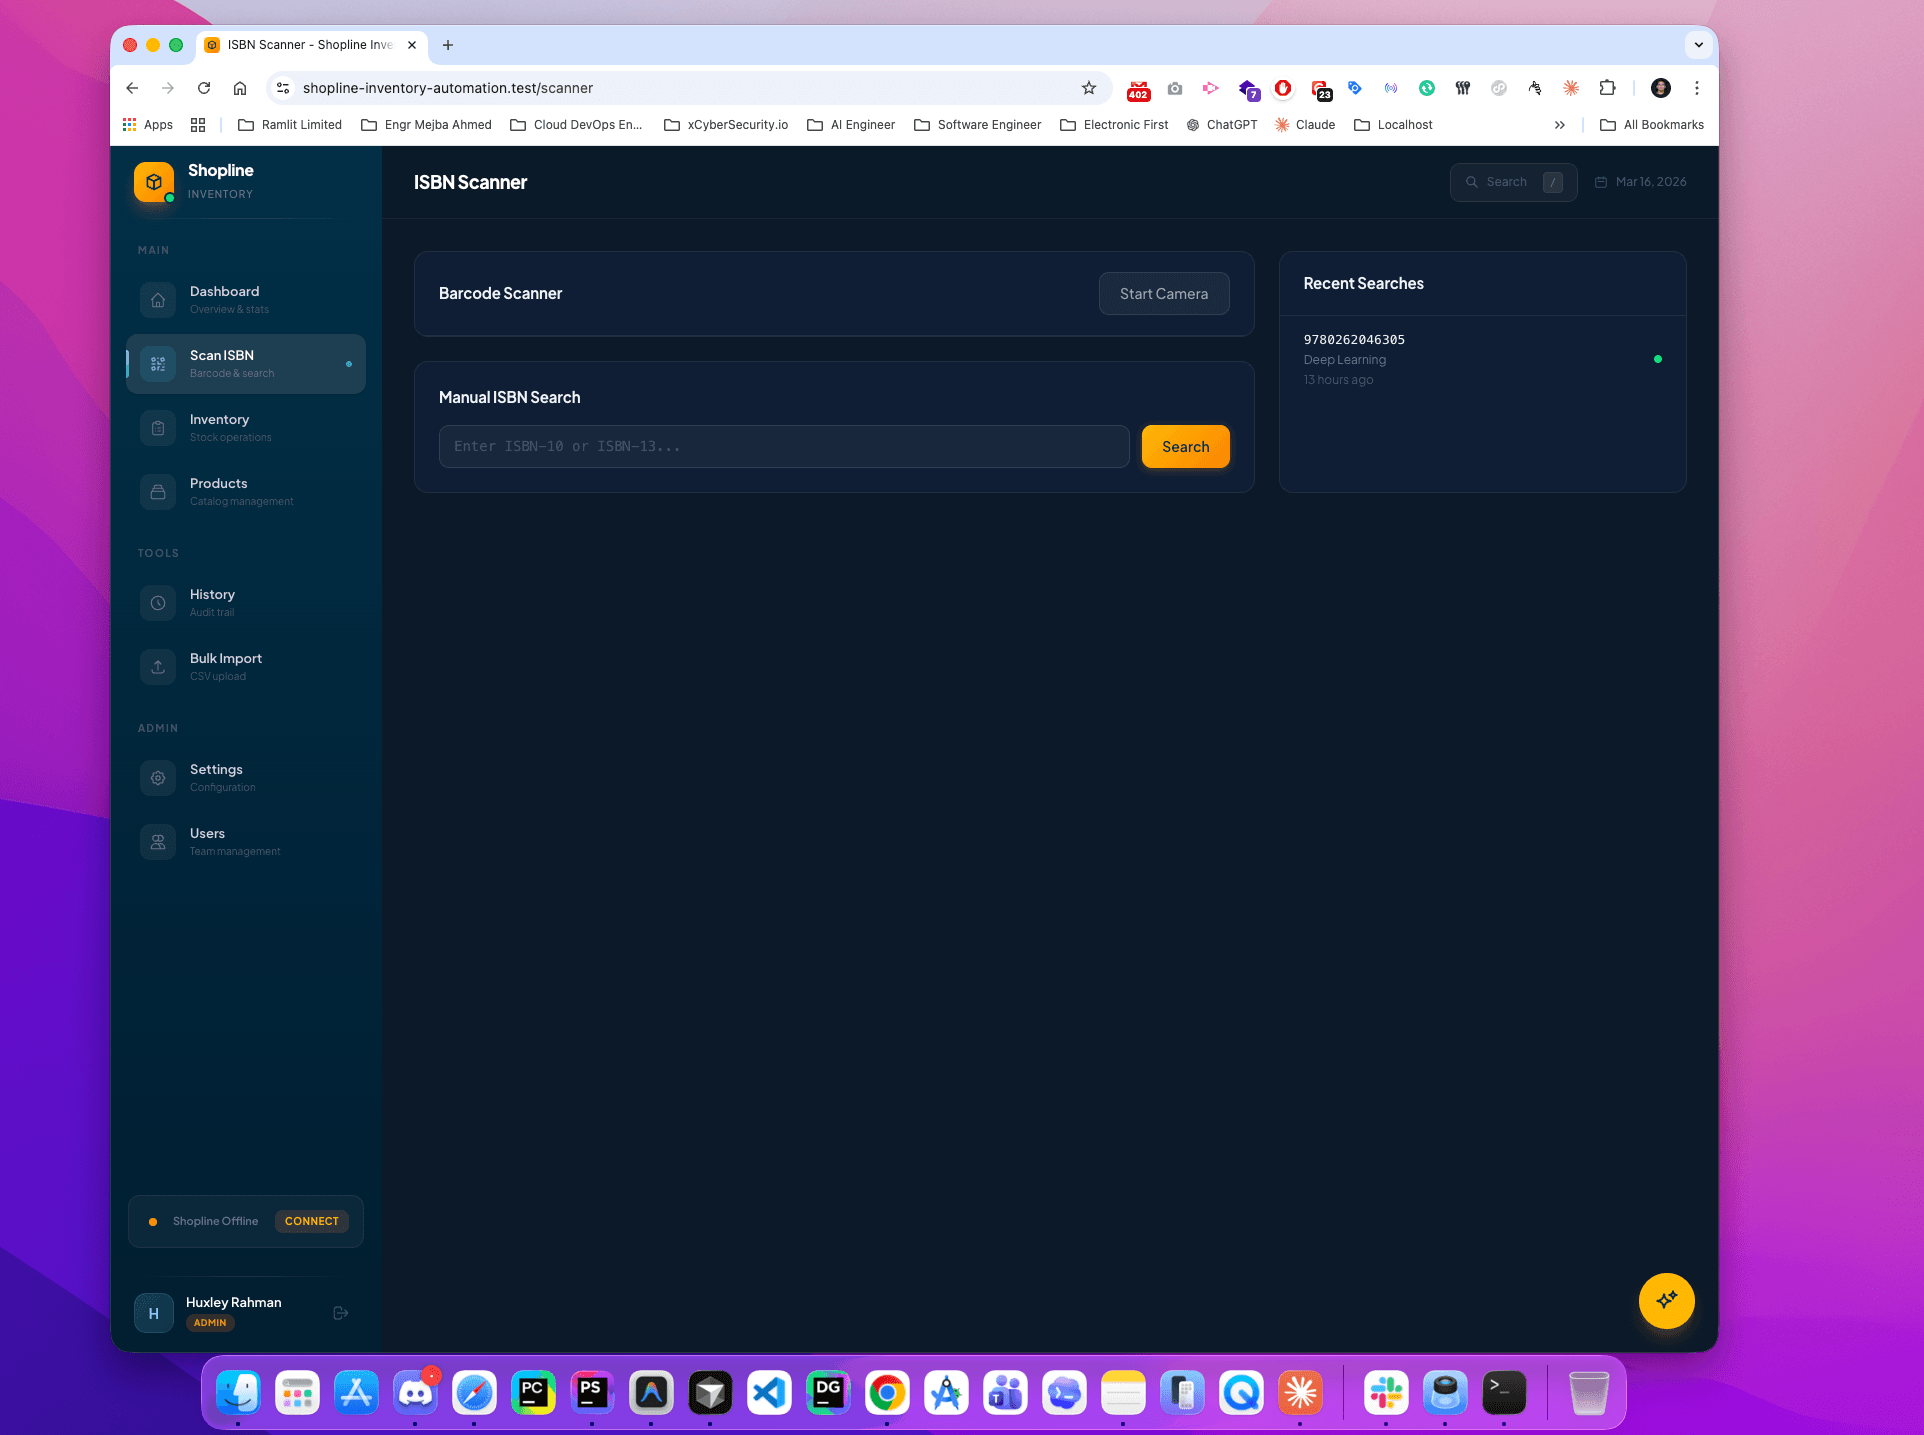
Task: Open the Settings configuration icon
Action: [x=157, y=777]
